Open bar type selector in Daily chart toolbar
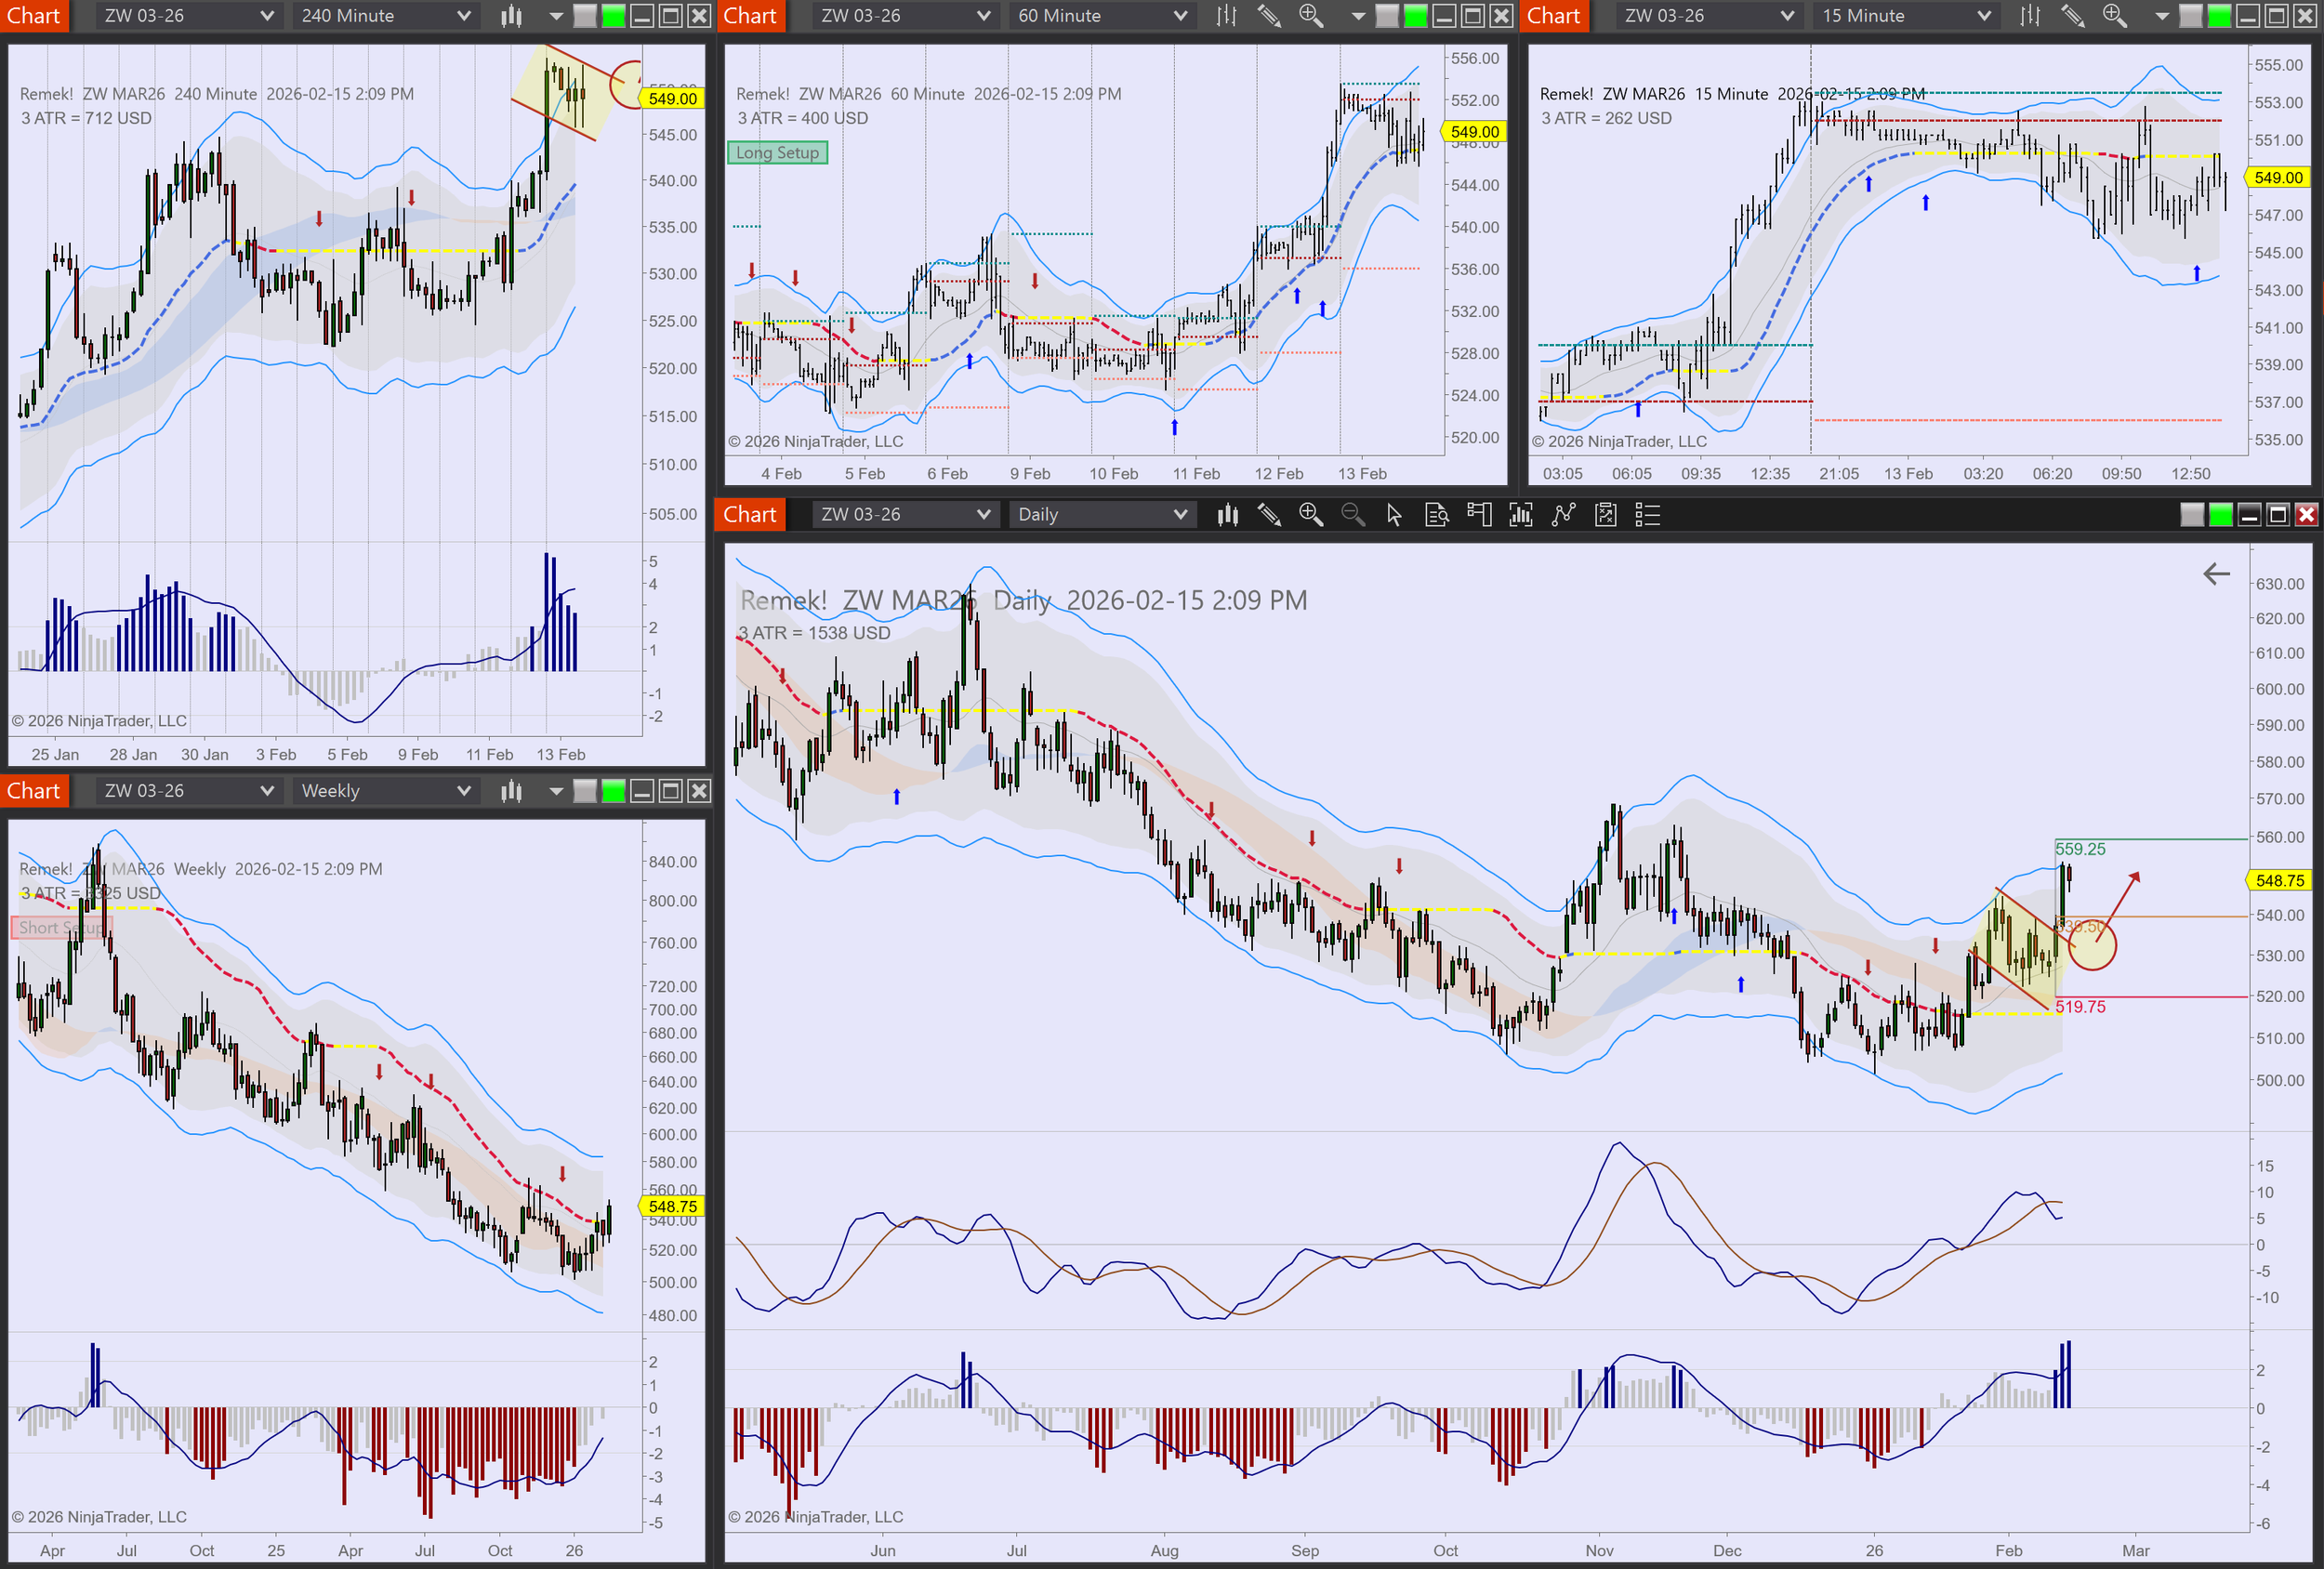Image resolution: width=2324 pixels, height=1569 pixels. point(1227,515)
